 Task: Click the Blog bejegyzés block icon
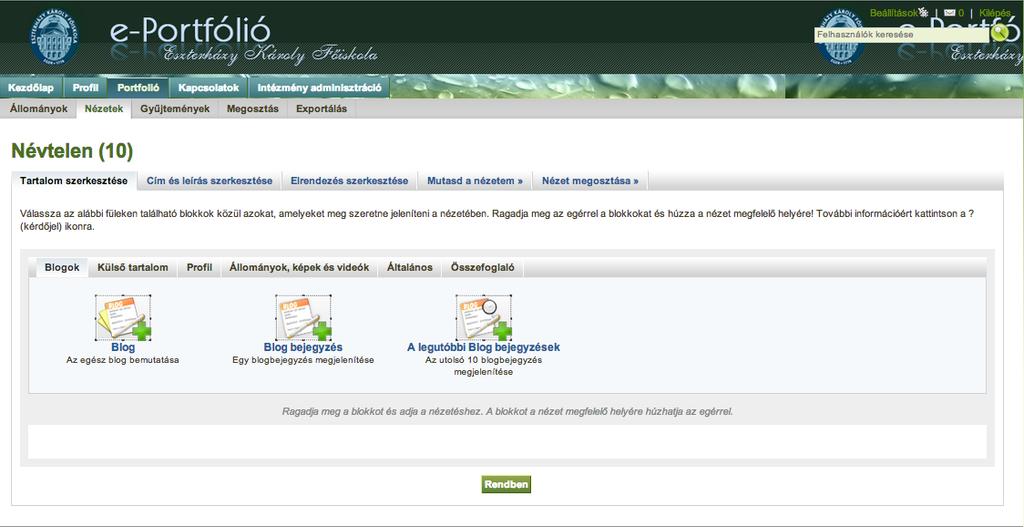coord(303,317)
